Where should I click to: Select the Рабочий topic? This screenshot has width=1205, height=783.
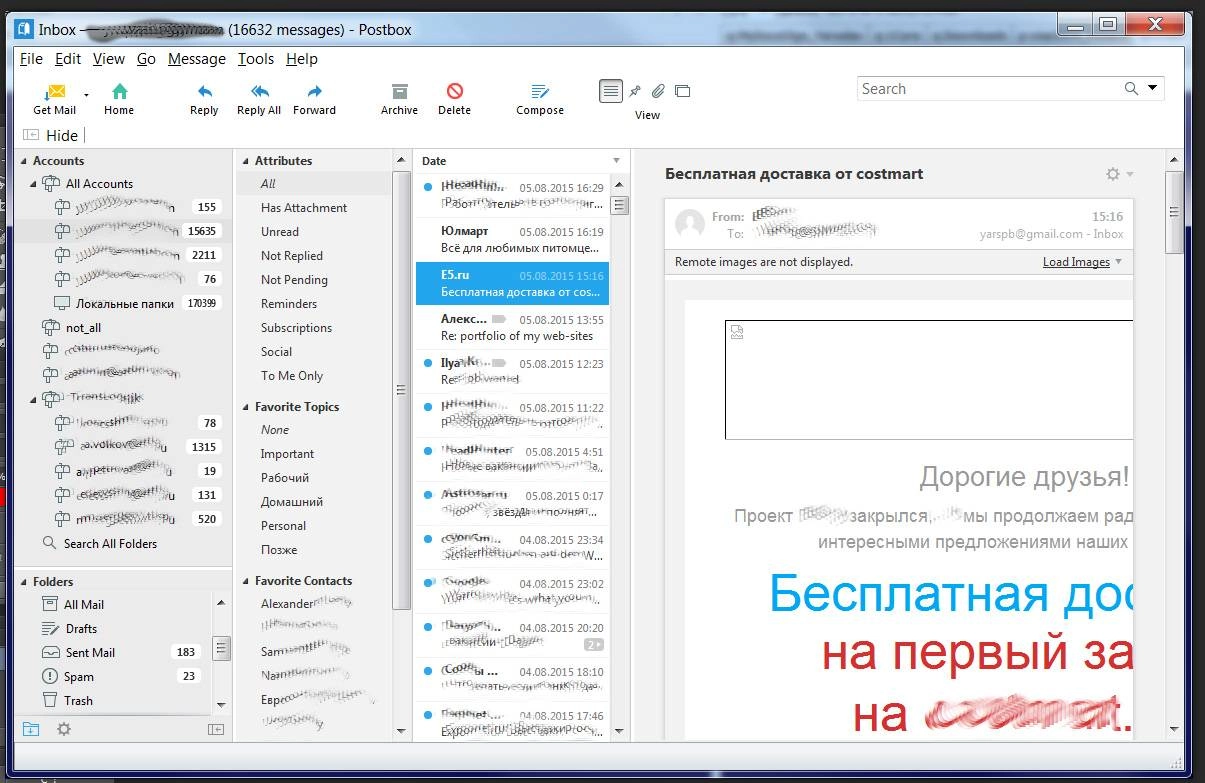[285, 478]
